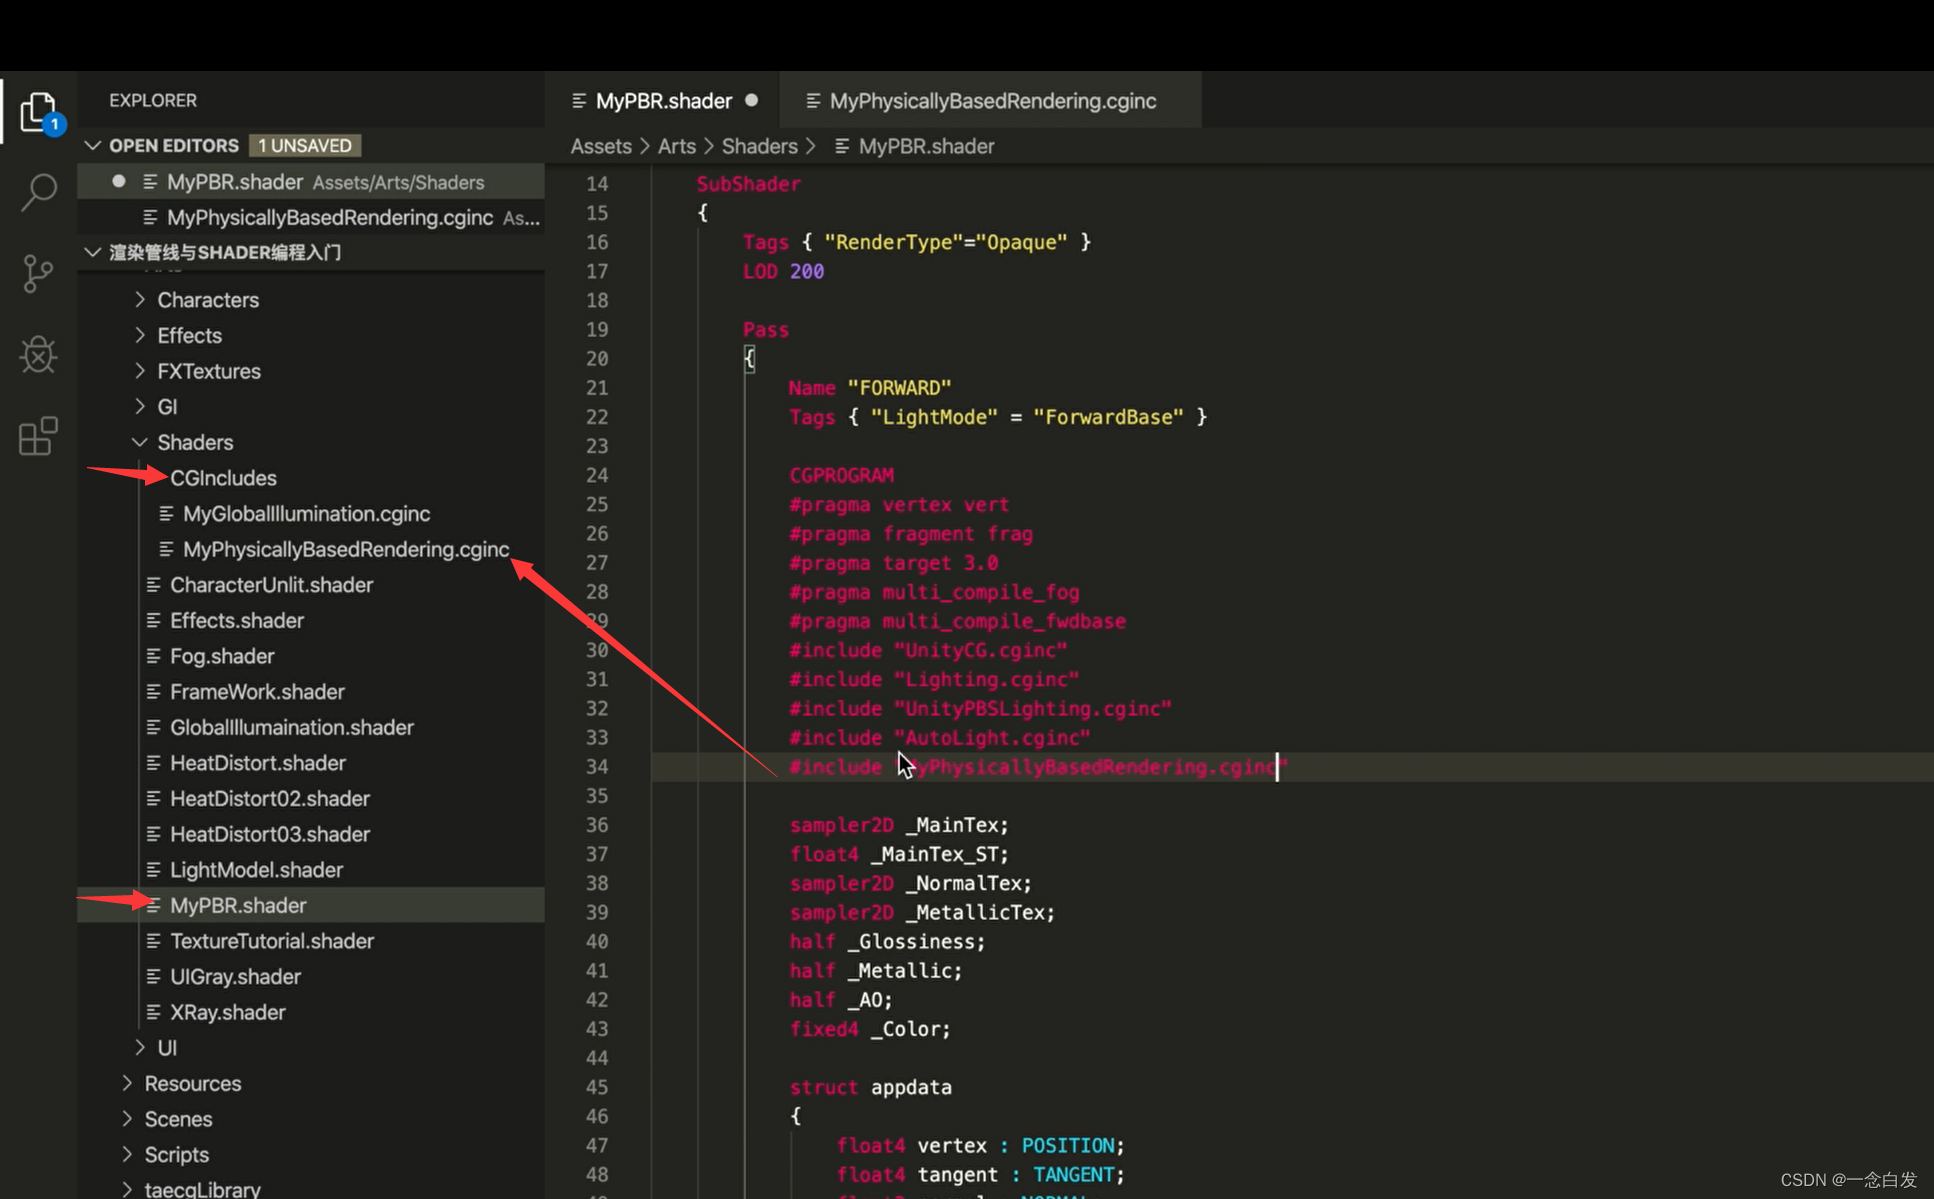Viewport: 1934px width, 1199px height.
Task: Click the file icon beside XRay.shader
Action: [x=153, y=1012]
